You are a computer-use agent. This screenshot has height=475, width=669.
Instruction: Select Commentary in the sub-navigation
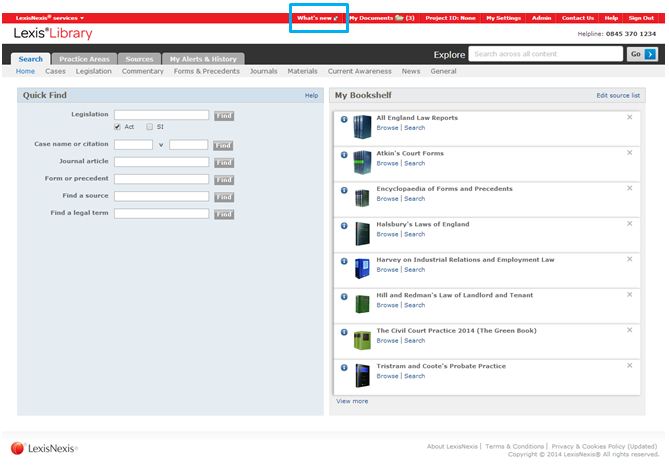[x=142, y=72]
